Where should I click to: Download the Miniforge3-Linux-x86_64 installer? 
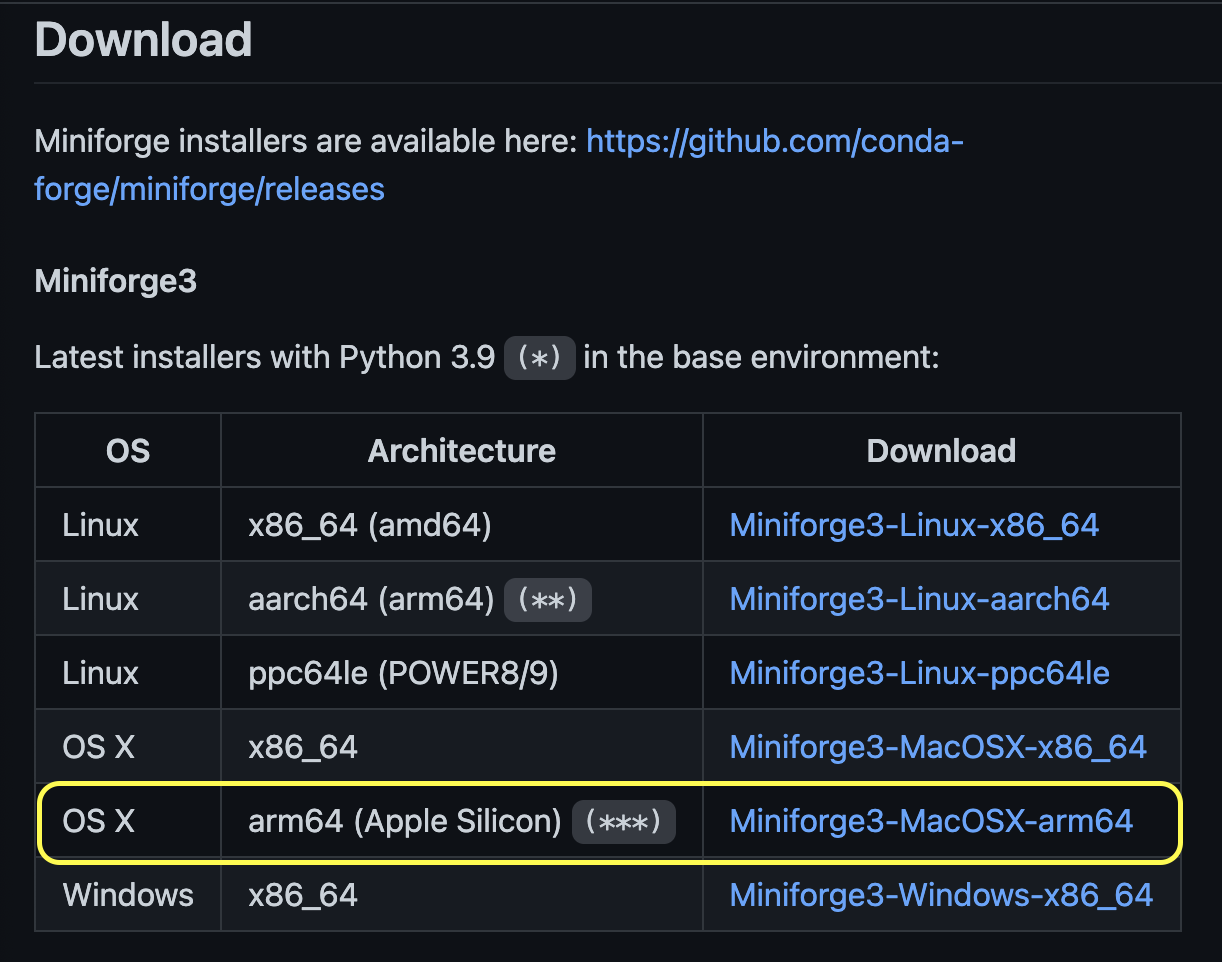coord(914,525)
